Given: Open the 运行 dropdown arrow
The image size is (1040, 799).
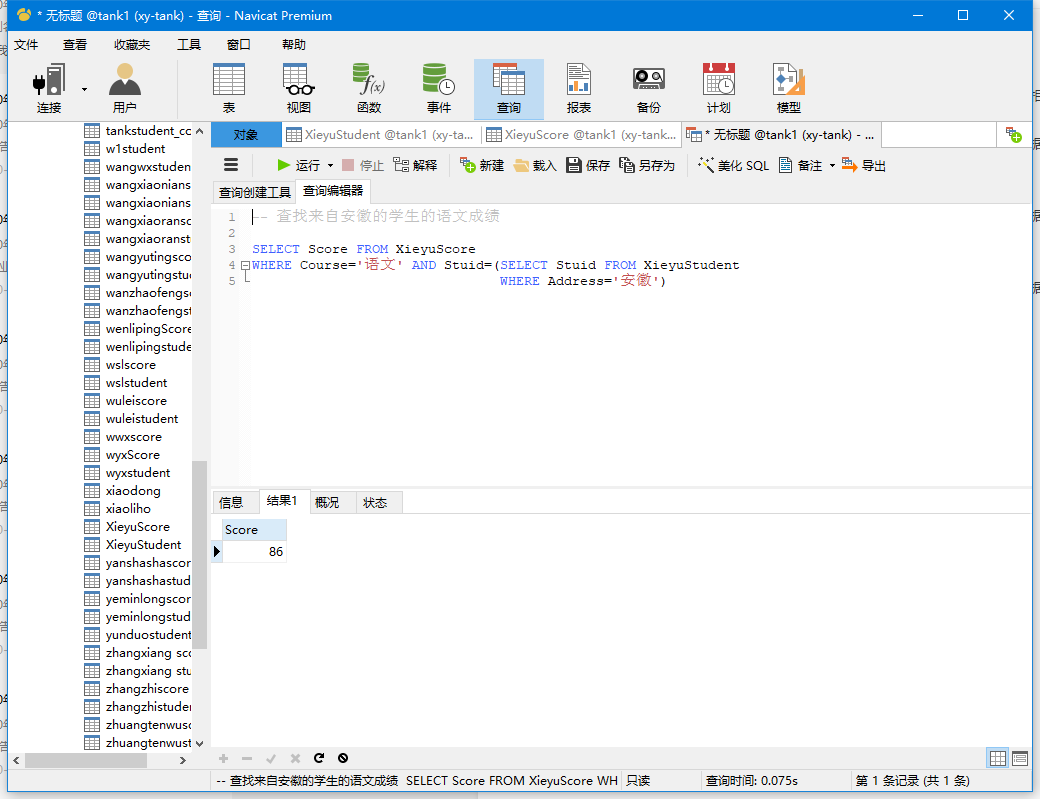Looking at the screenshot, I should [330, 165].
